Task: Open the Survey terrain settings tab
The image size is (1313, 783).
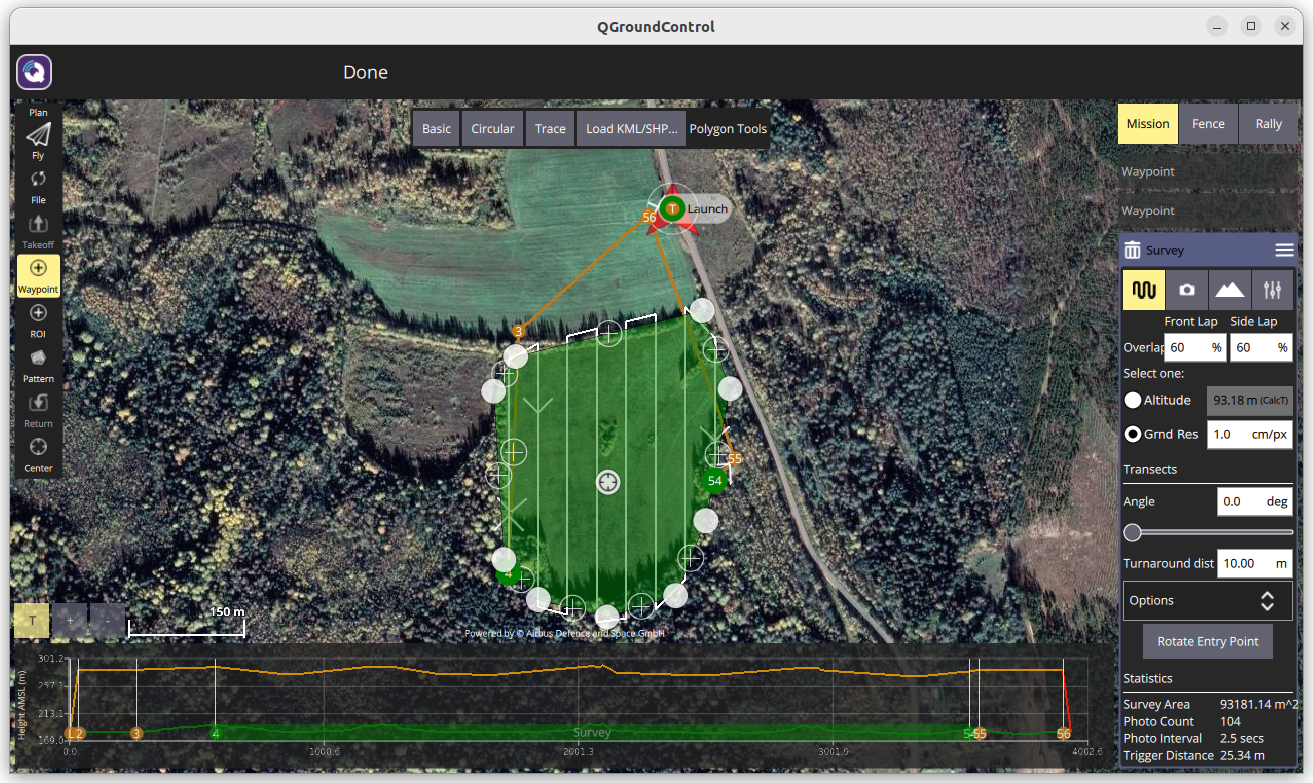Action: pos(1229,289)
